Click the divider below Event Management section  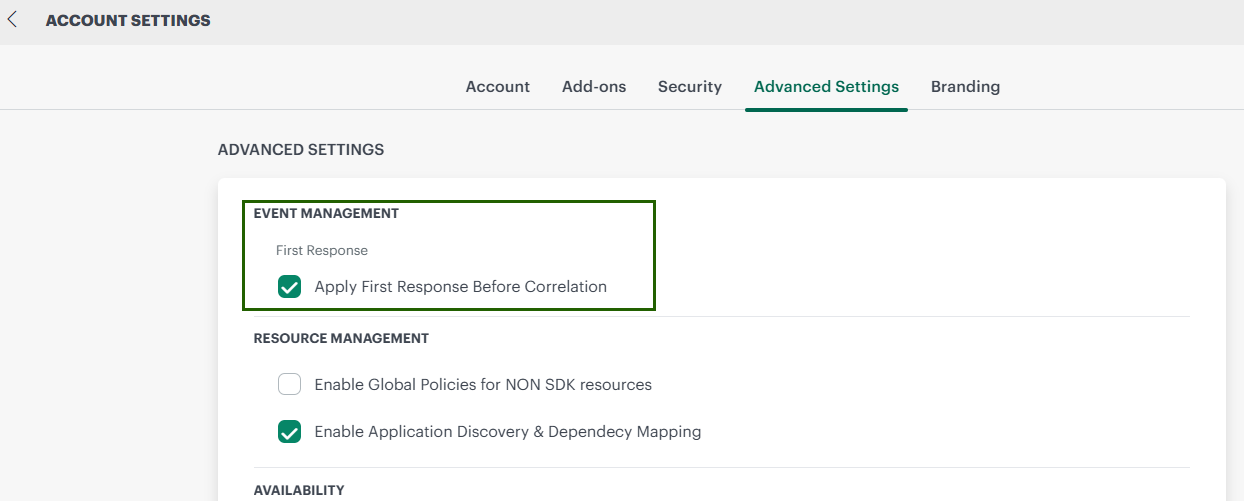tap(900, 317)
